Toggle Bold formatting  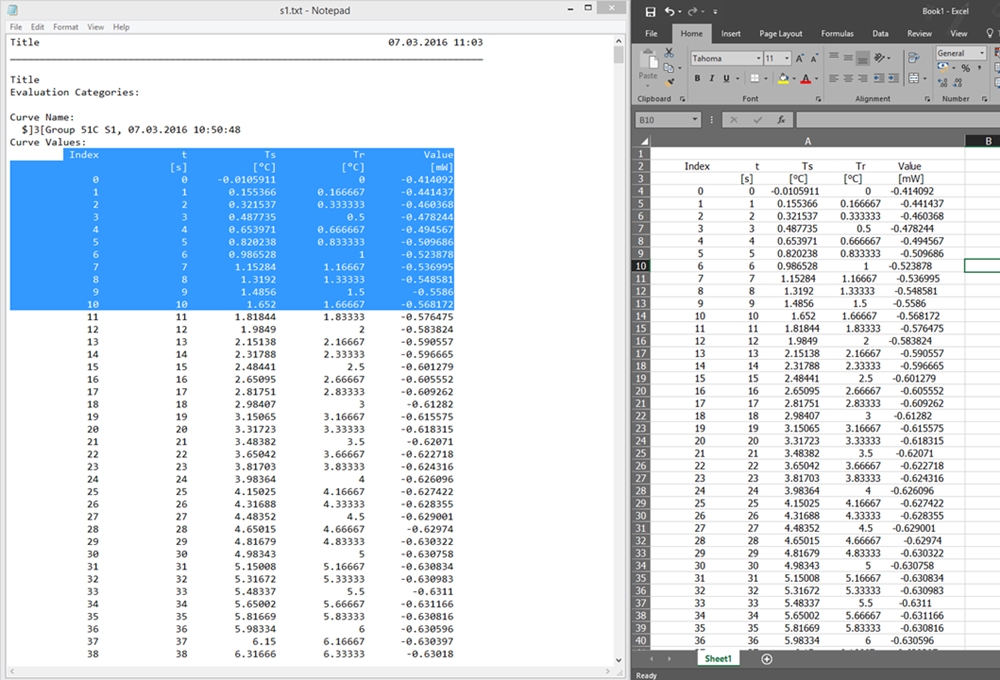(697, 79)
